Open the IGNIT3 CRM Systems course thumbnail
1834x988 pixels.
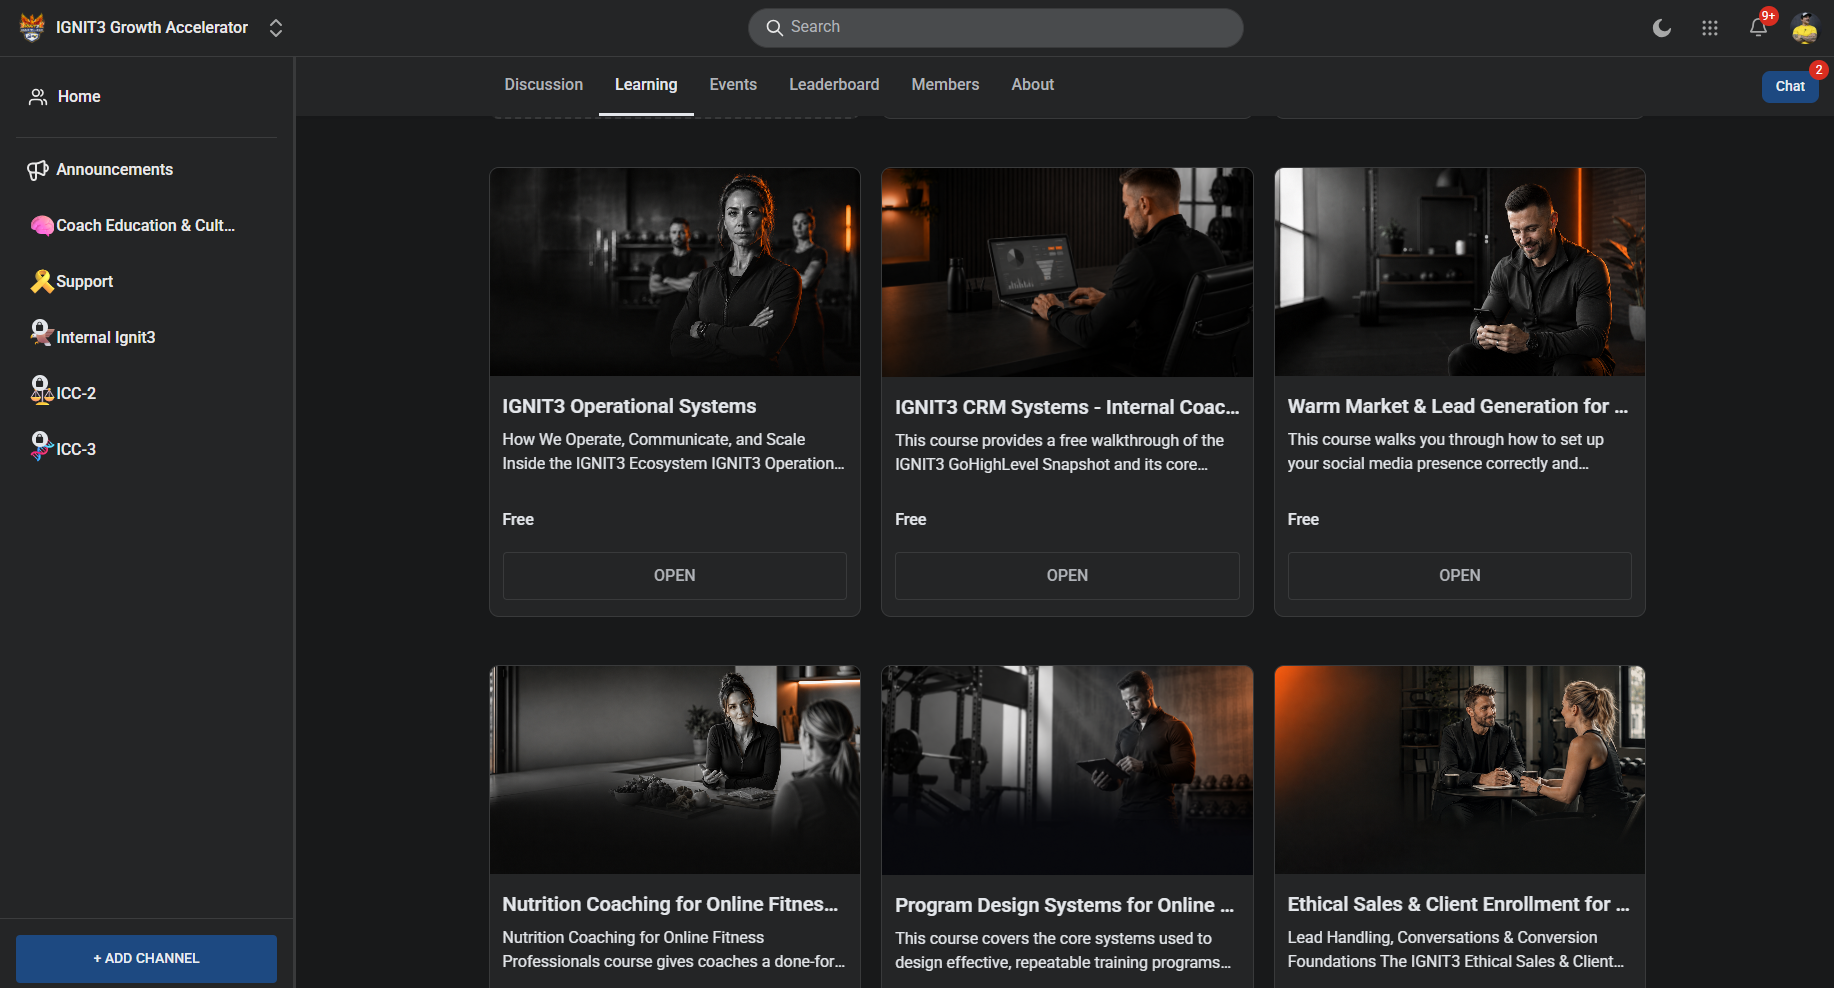[x=1067, y=272]
